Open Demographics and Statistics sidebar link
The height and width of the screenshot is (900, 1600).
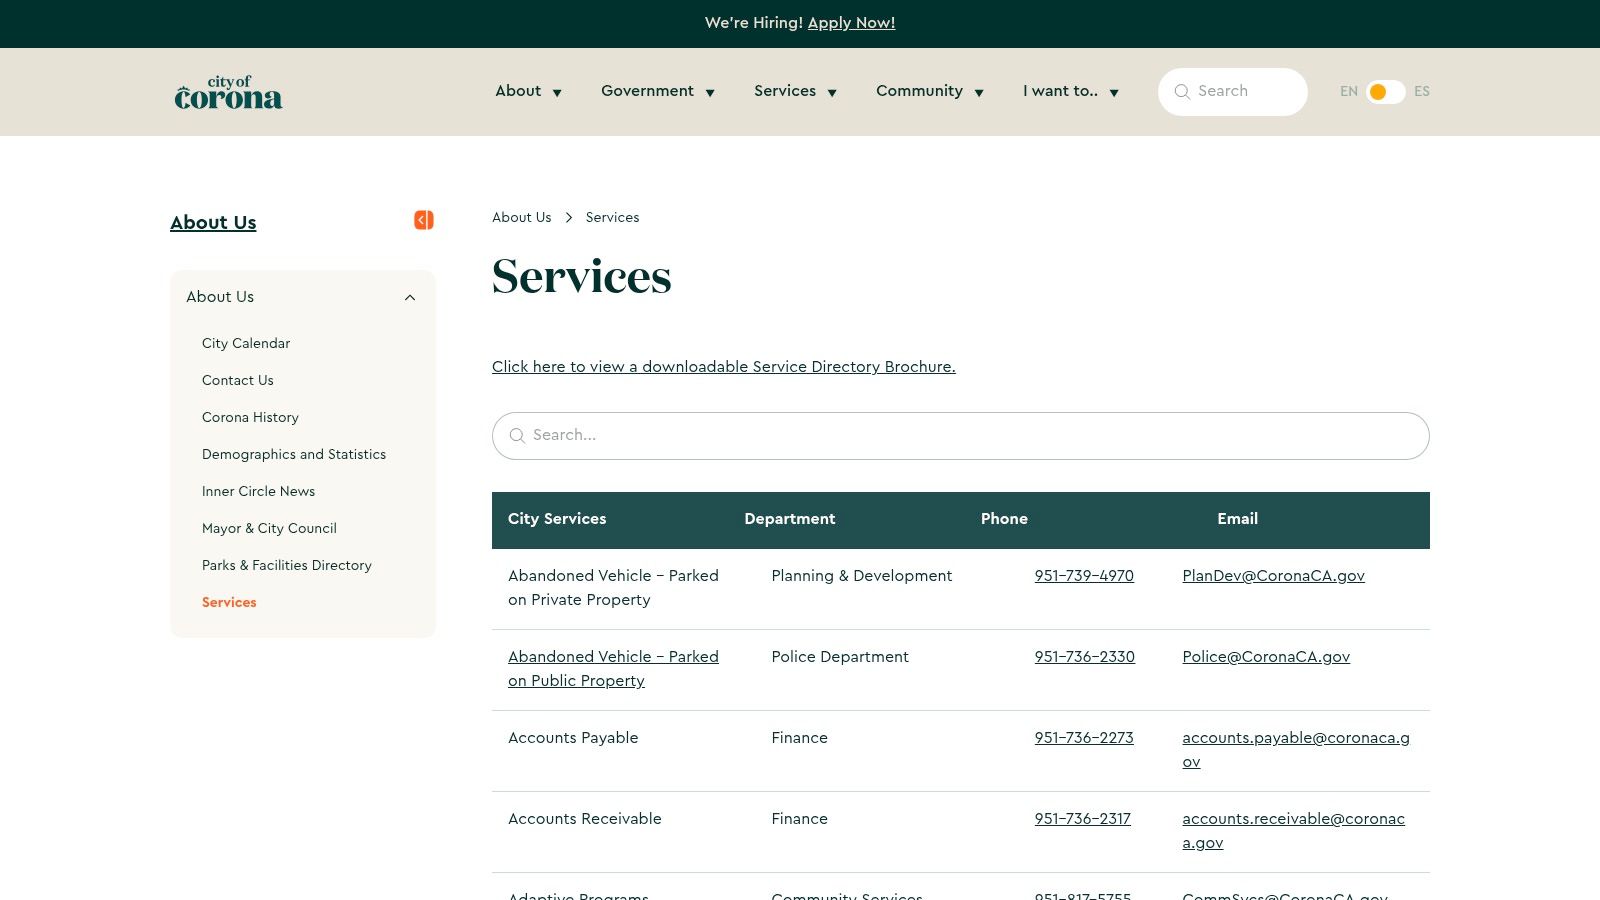pos(294,454)
